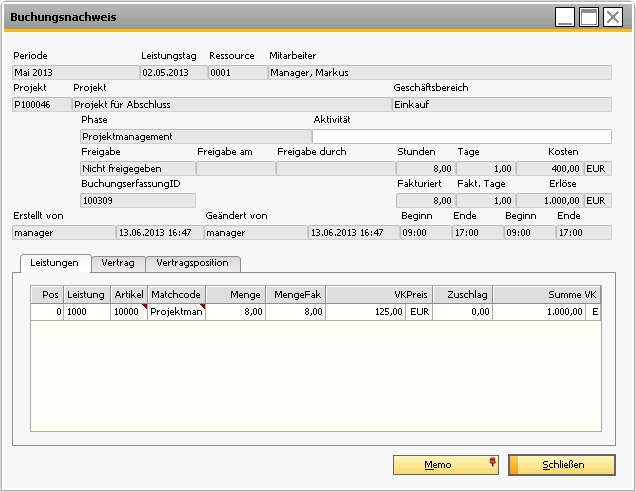Click into the empty Aktivität field
This screenshot has width=636, height=492.
pos(461,137)
